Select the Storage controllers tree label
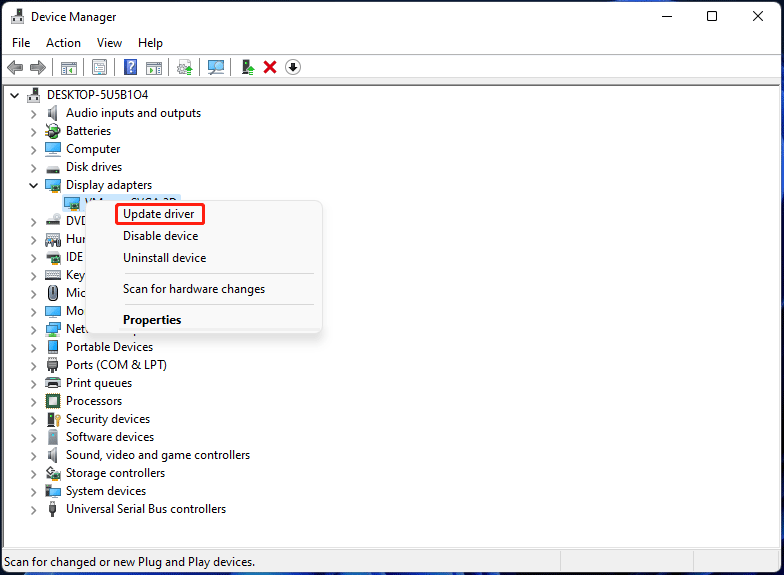784x575 pixels. click(x=116, y=473)
